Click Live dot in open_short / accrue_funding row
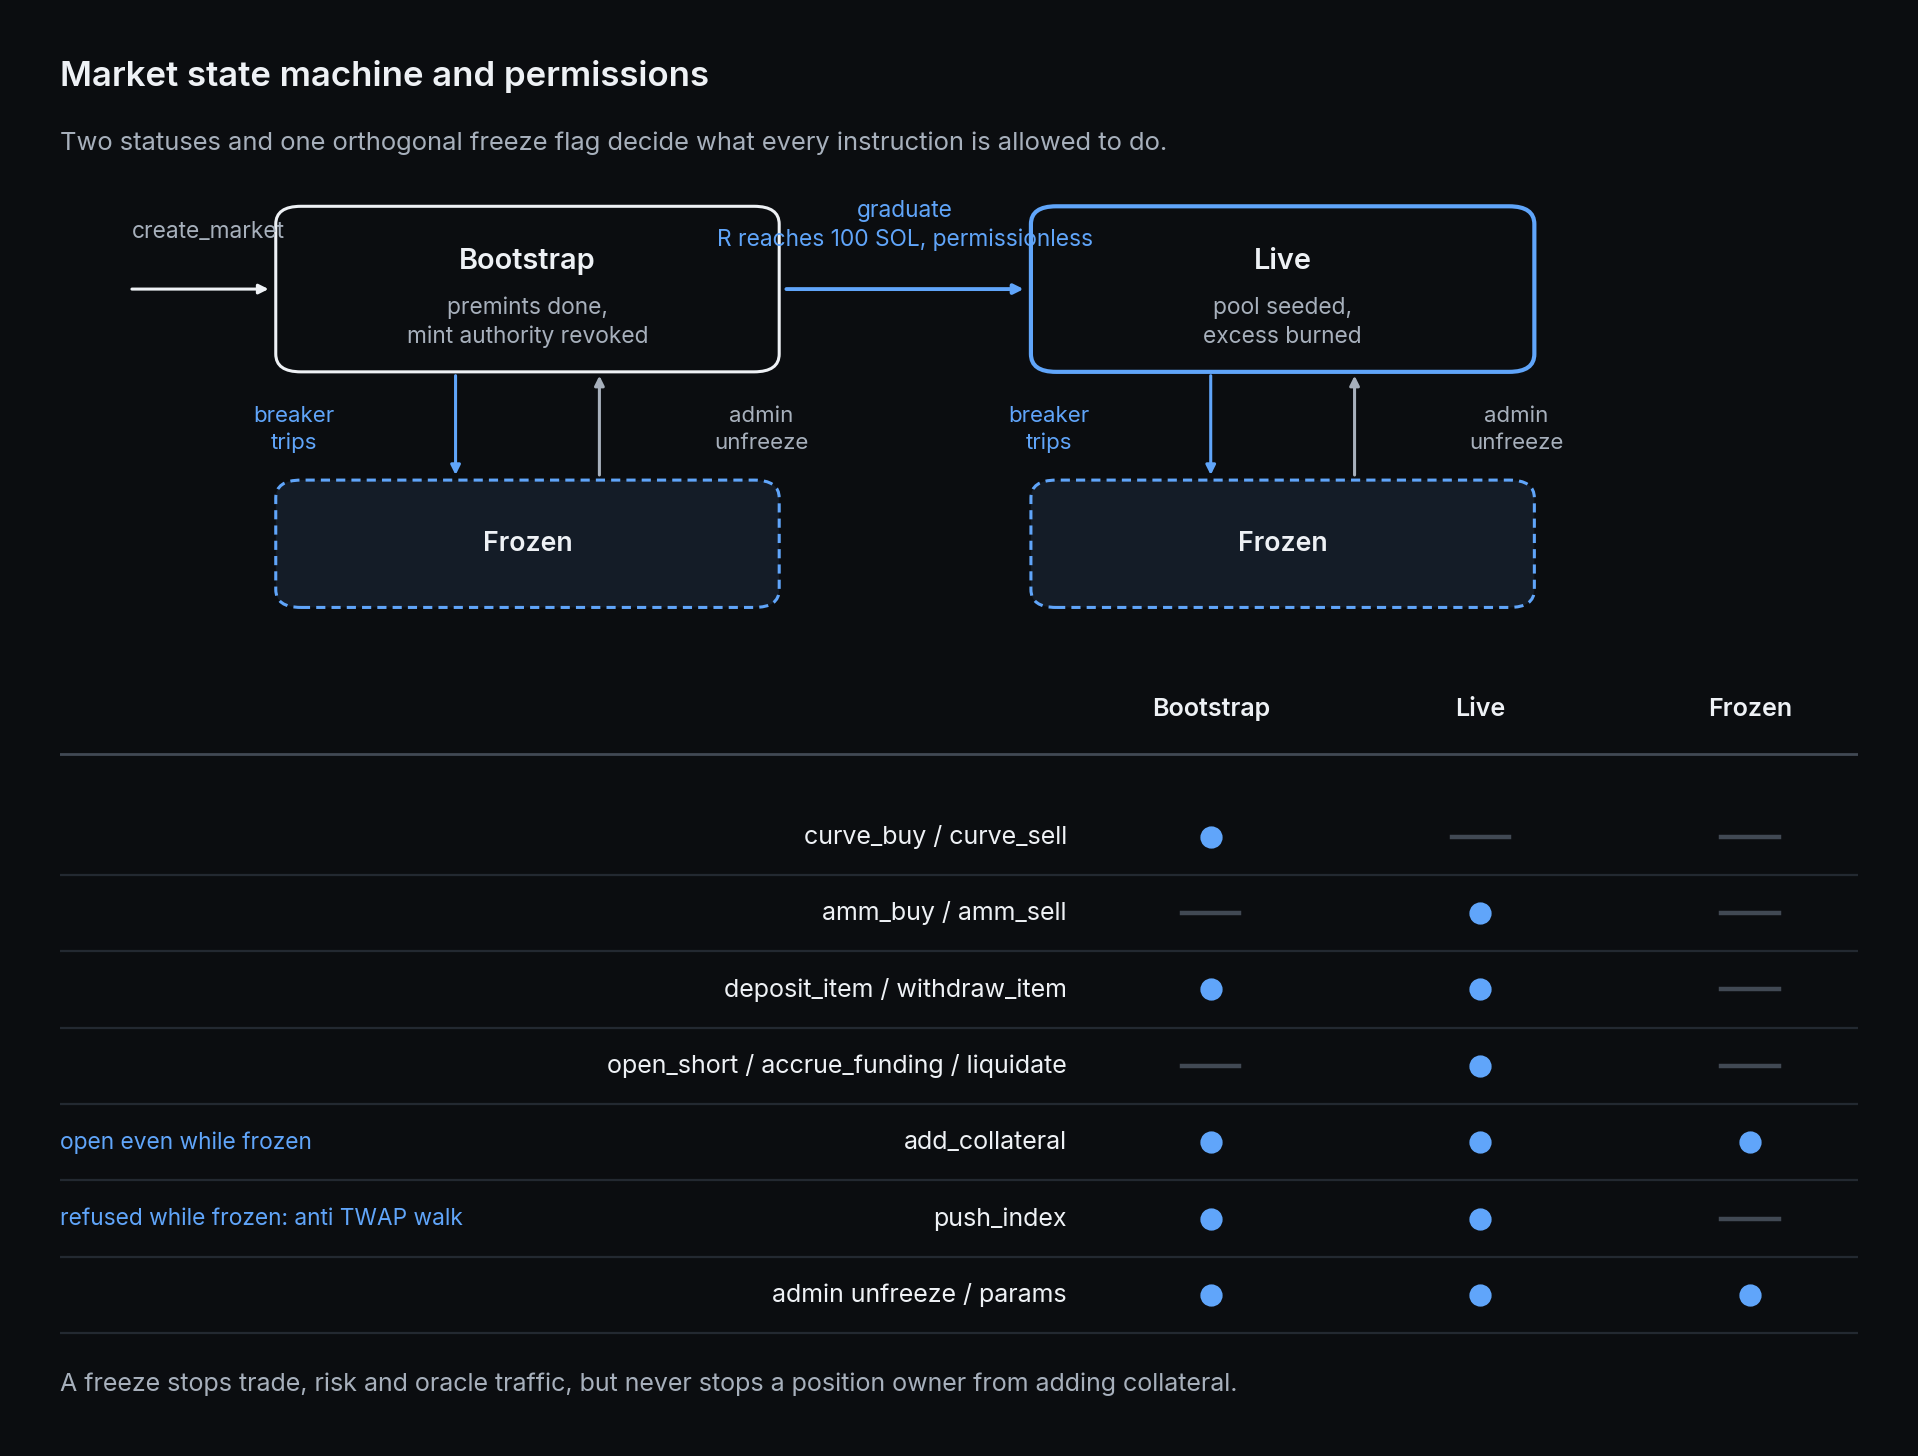1918x1456 pixels. (1480, 1066)
